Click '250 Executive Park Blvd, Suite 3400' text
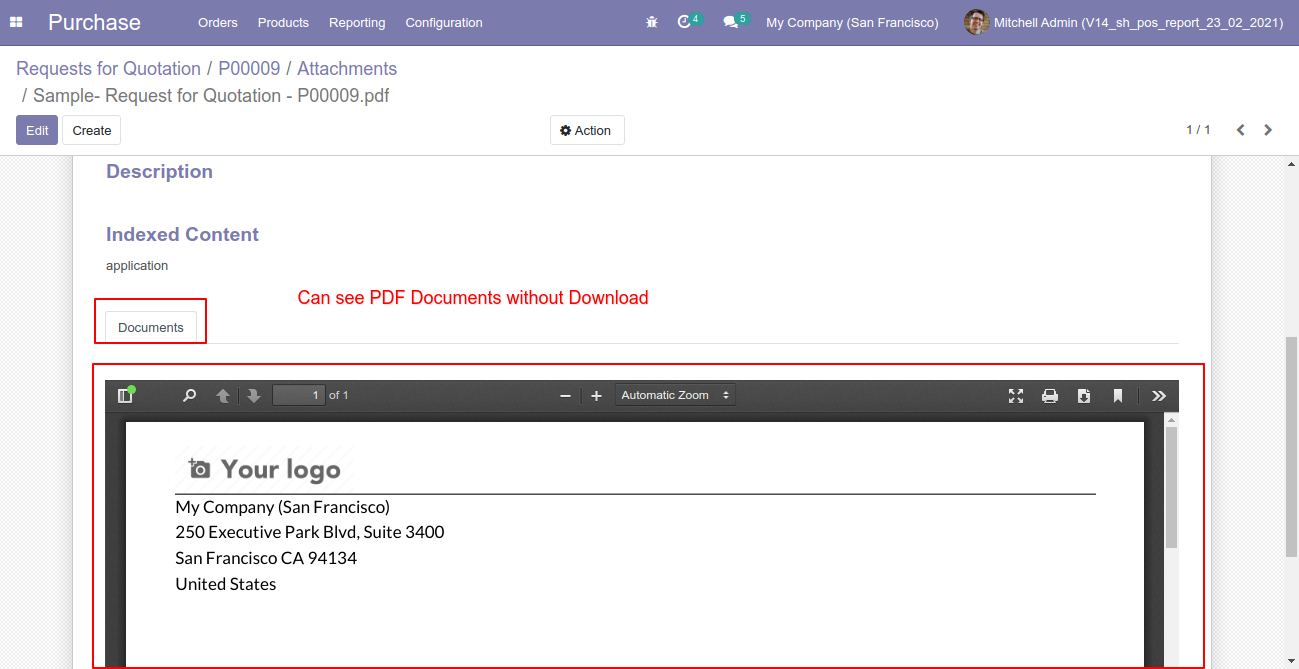The width and height of the screenshot is (1299, 669). [x=310, y=532]
